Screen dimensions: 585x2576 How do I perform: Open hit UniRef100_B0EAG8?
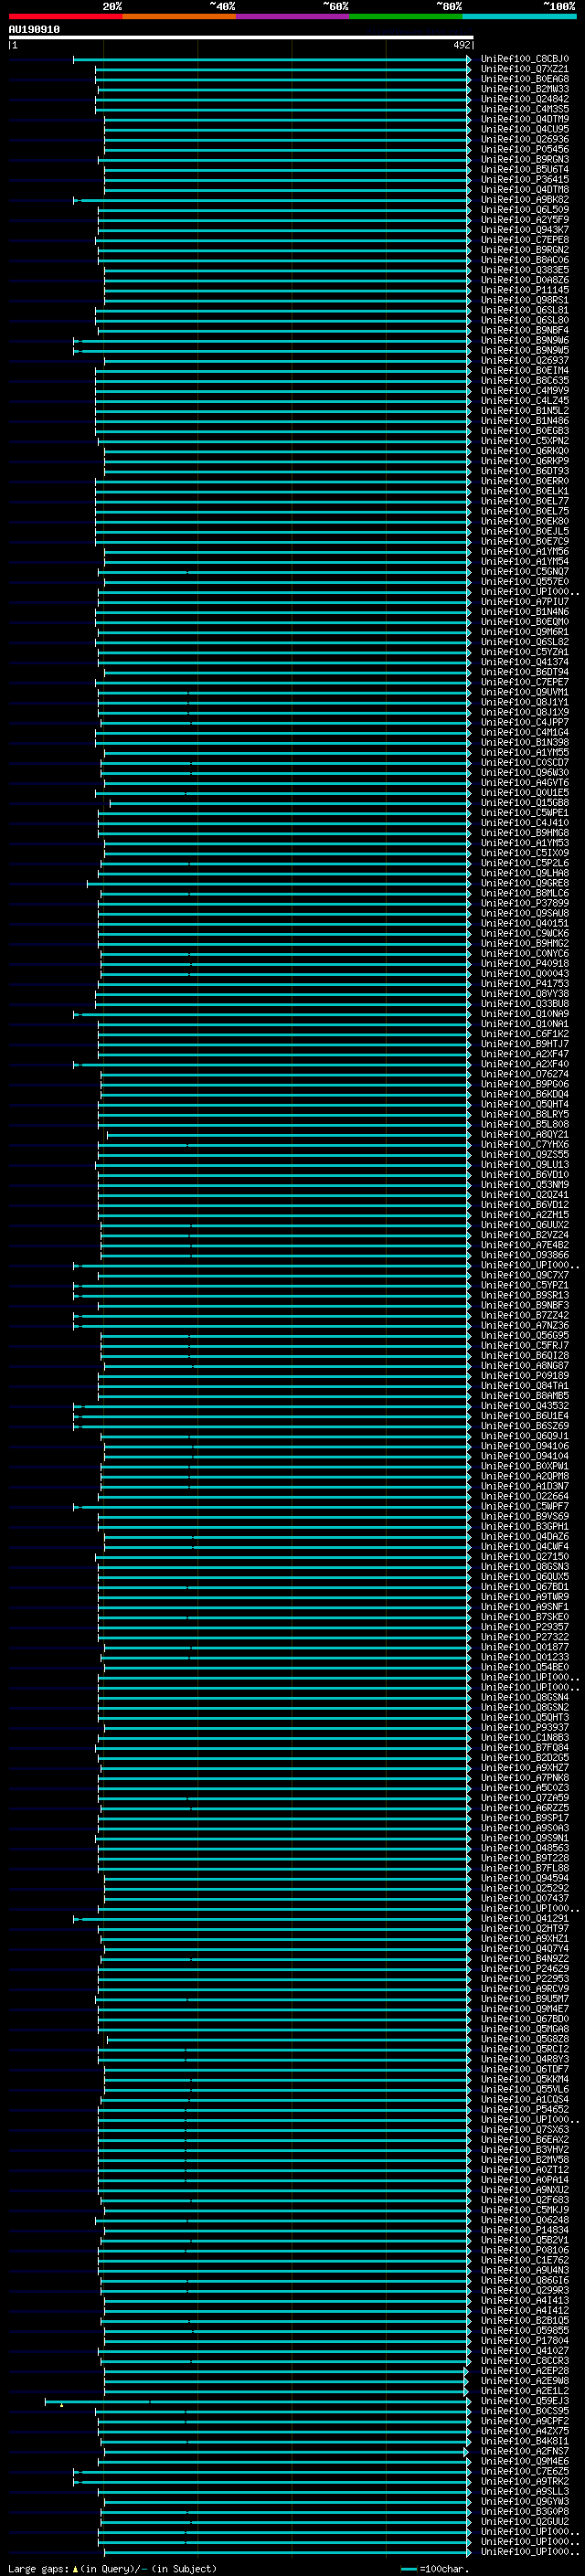[524, 79]
